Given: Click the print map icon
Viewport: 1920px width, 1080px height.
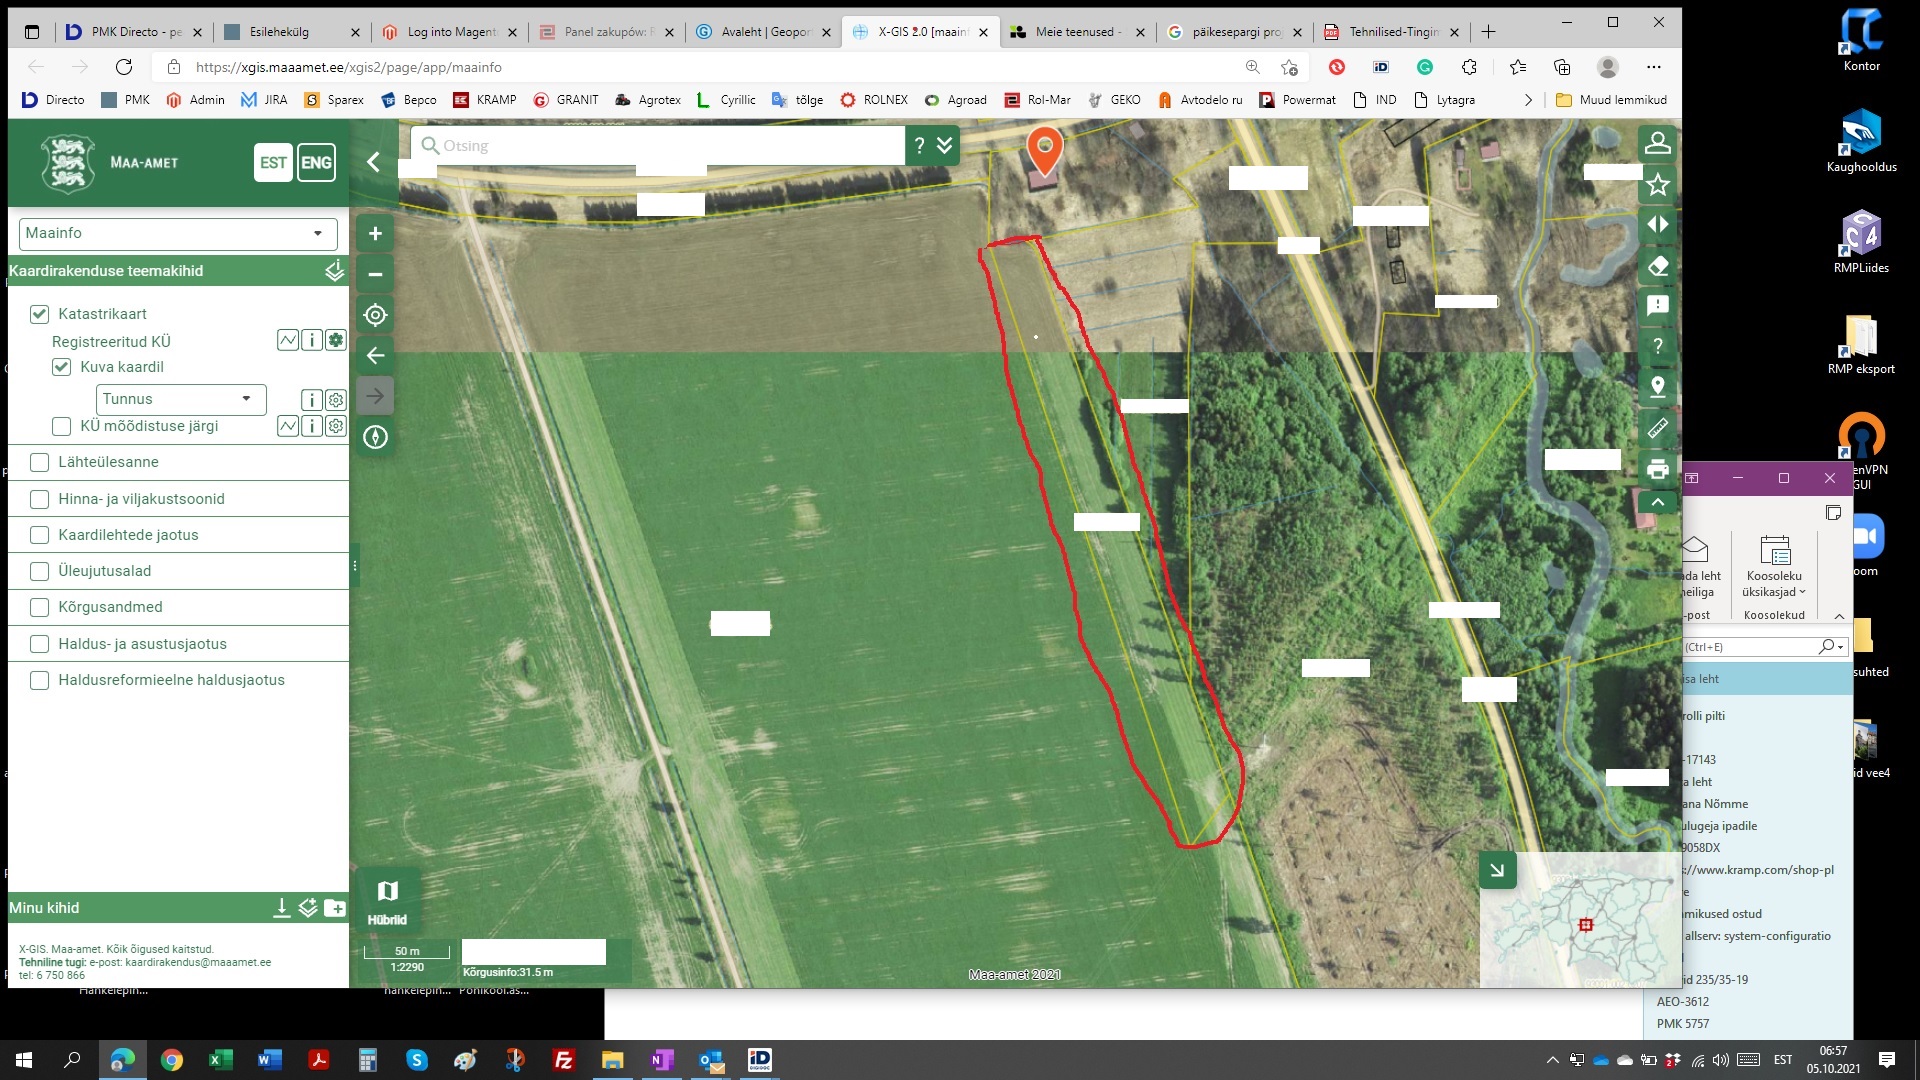Looking at the screenshot, I should (1657, 469).
